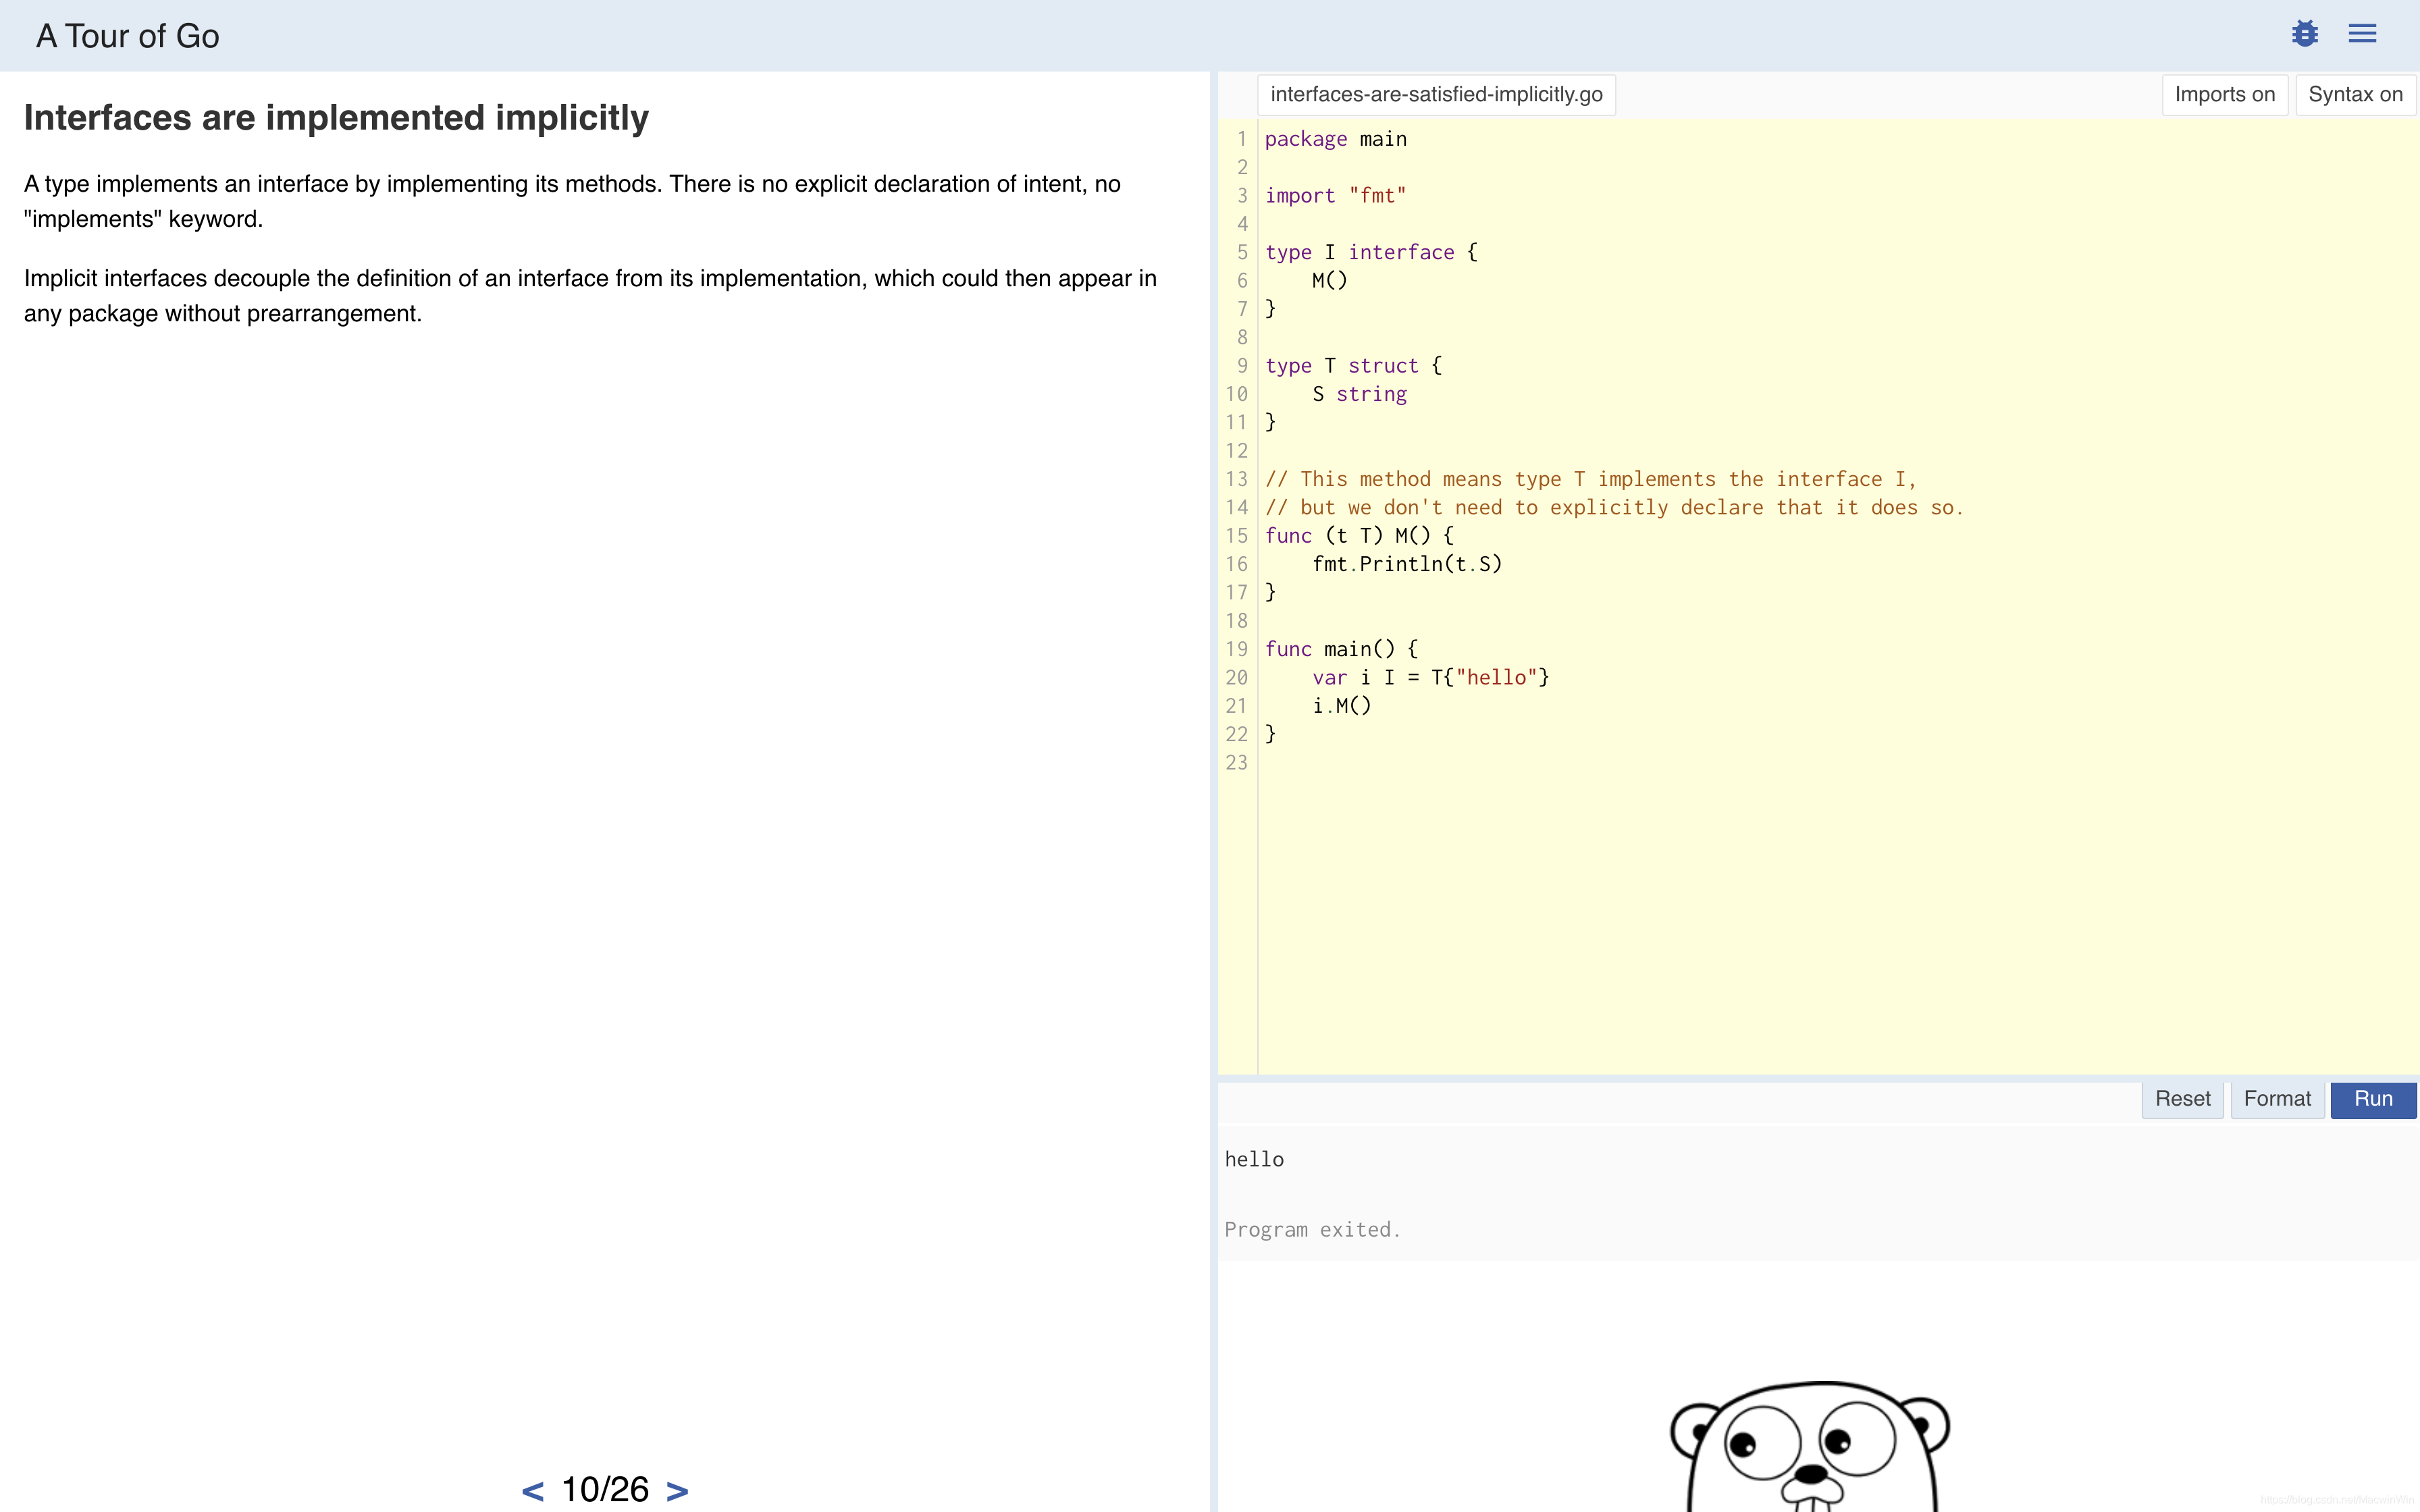Open the hamburger table of contents menu

pyautogui.click(x=2362, y=34)
